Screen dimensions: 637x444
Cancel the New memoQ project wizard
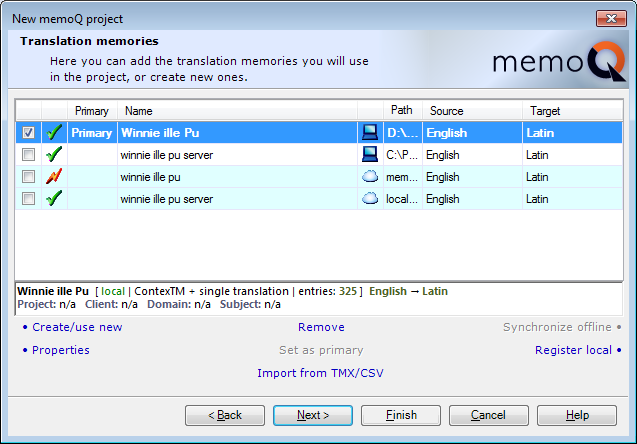click(489, 415)
